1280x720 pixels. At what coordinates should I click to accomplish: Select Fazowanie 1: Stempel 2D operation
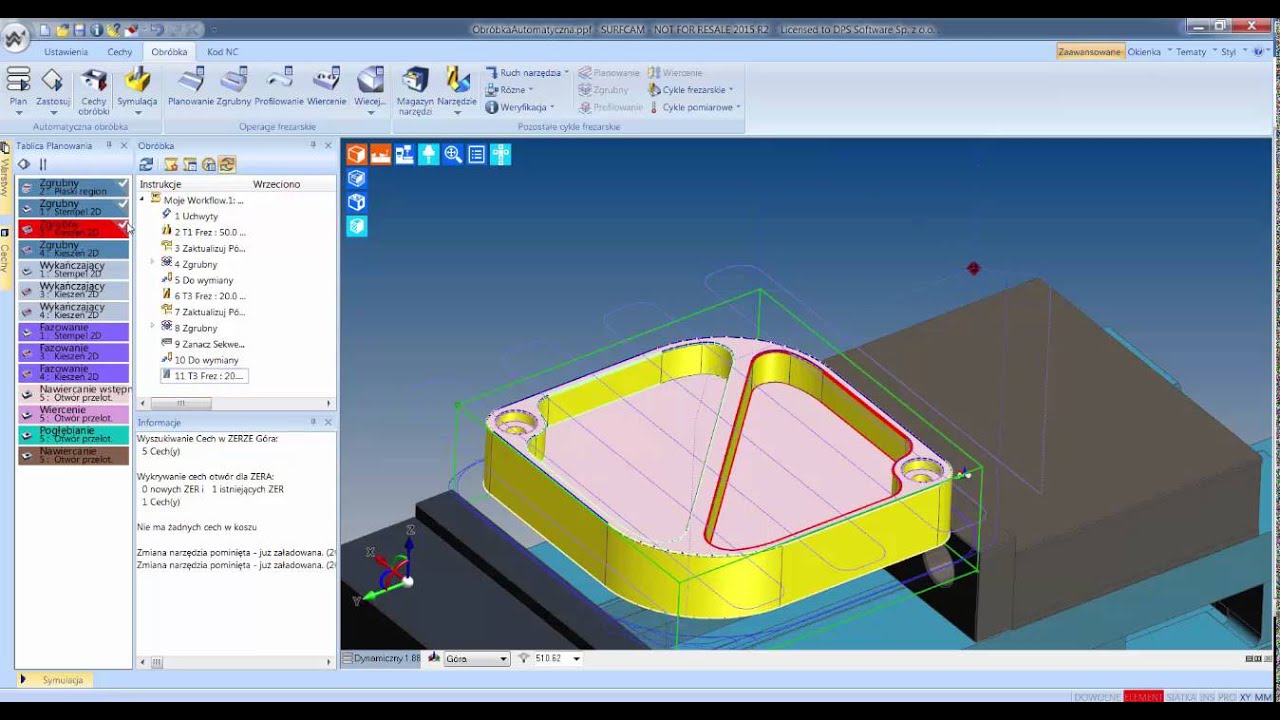[x=74, y=331]
